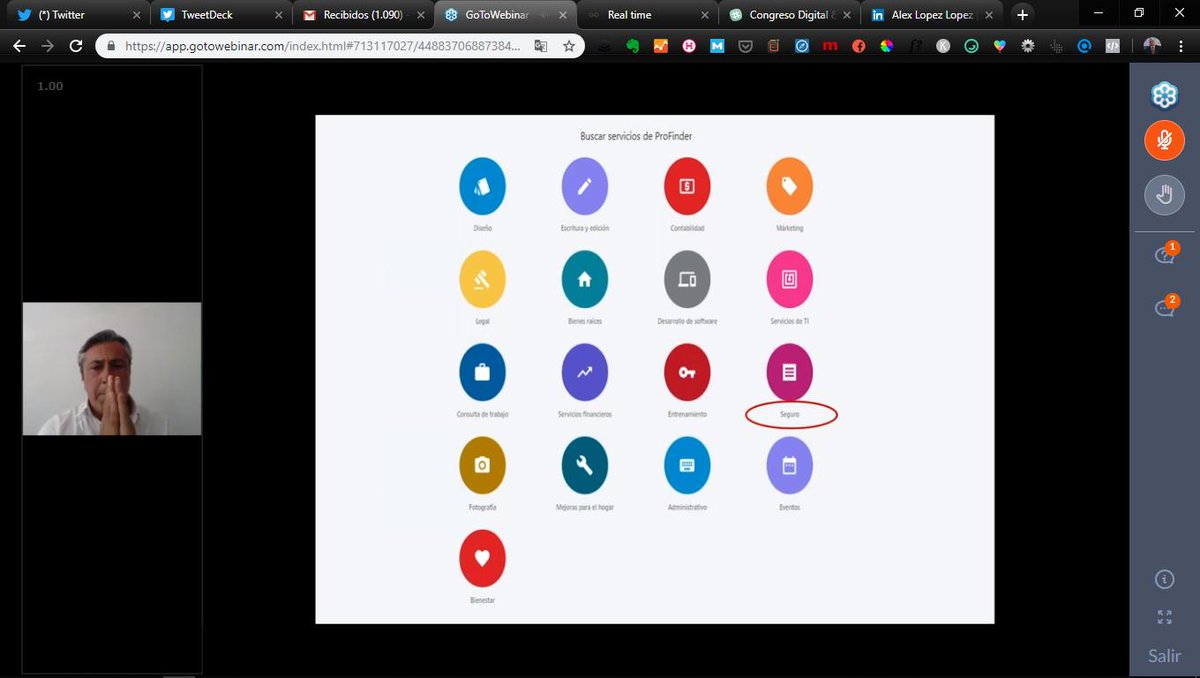Select the Servicios de TI pink icon
The height and width of the screenshot is (678, 1200).
point(789,279)
